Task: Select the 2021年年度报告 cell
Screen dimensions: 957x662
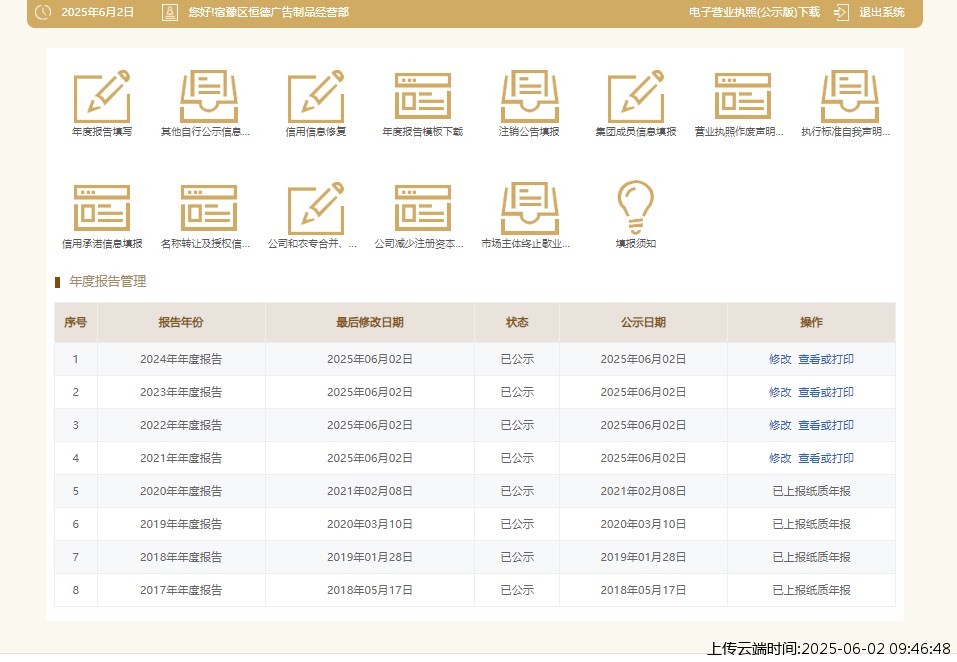Action: (x=181, y=458)
